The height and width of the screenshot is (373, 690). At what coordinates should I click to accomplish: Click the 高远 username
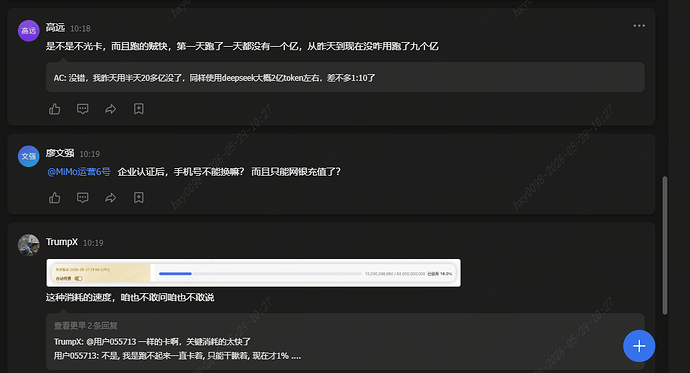click(x=55, y=28)
